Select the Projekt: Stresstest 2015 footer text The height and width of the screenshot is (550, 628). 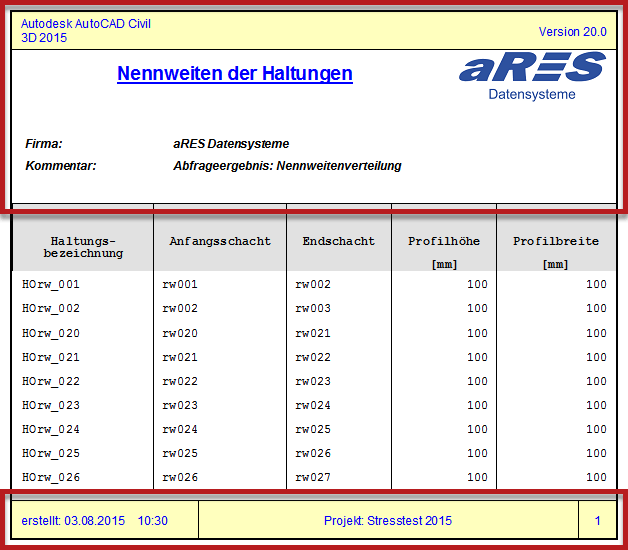388,521
